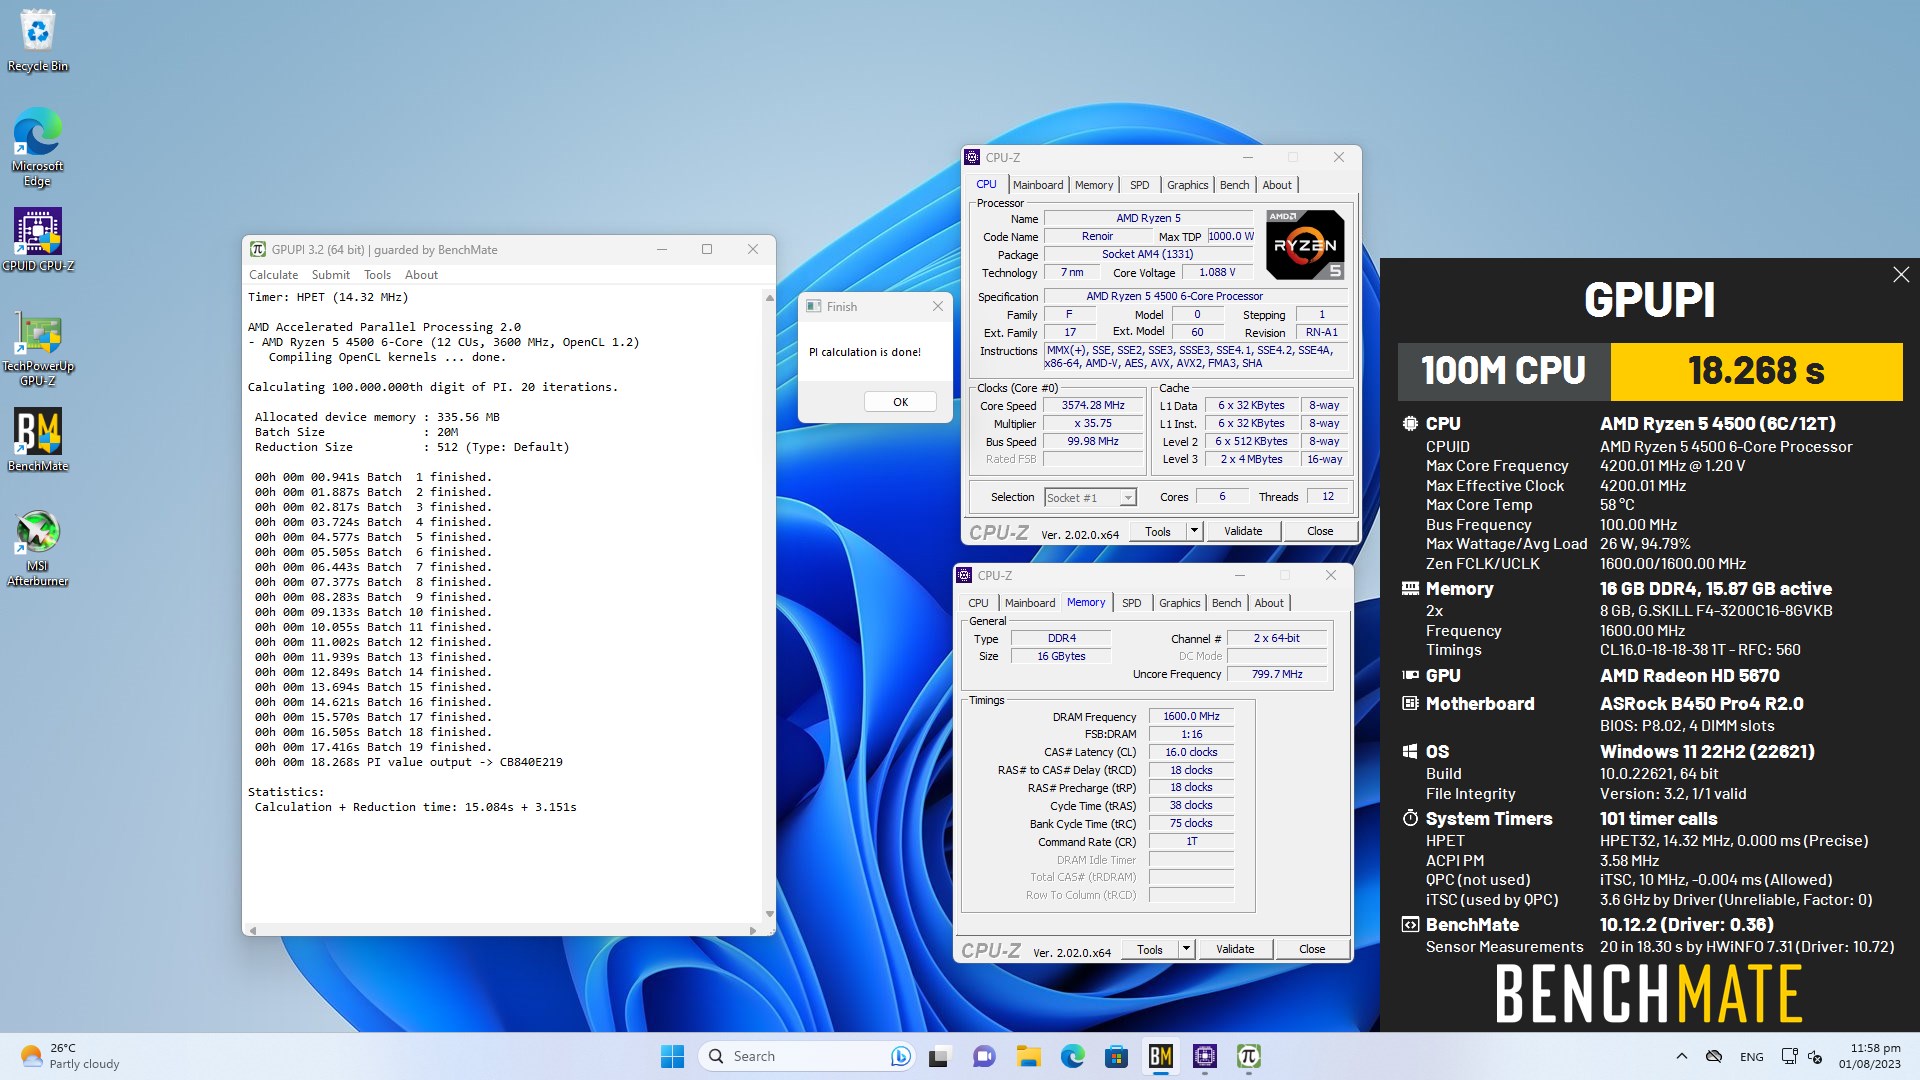
Task: Open ENG language indicator in tray
Action: [x=1751, y=1056]
